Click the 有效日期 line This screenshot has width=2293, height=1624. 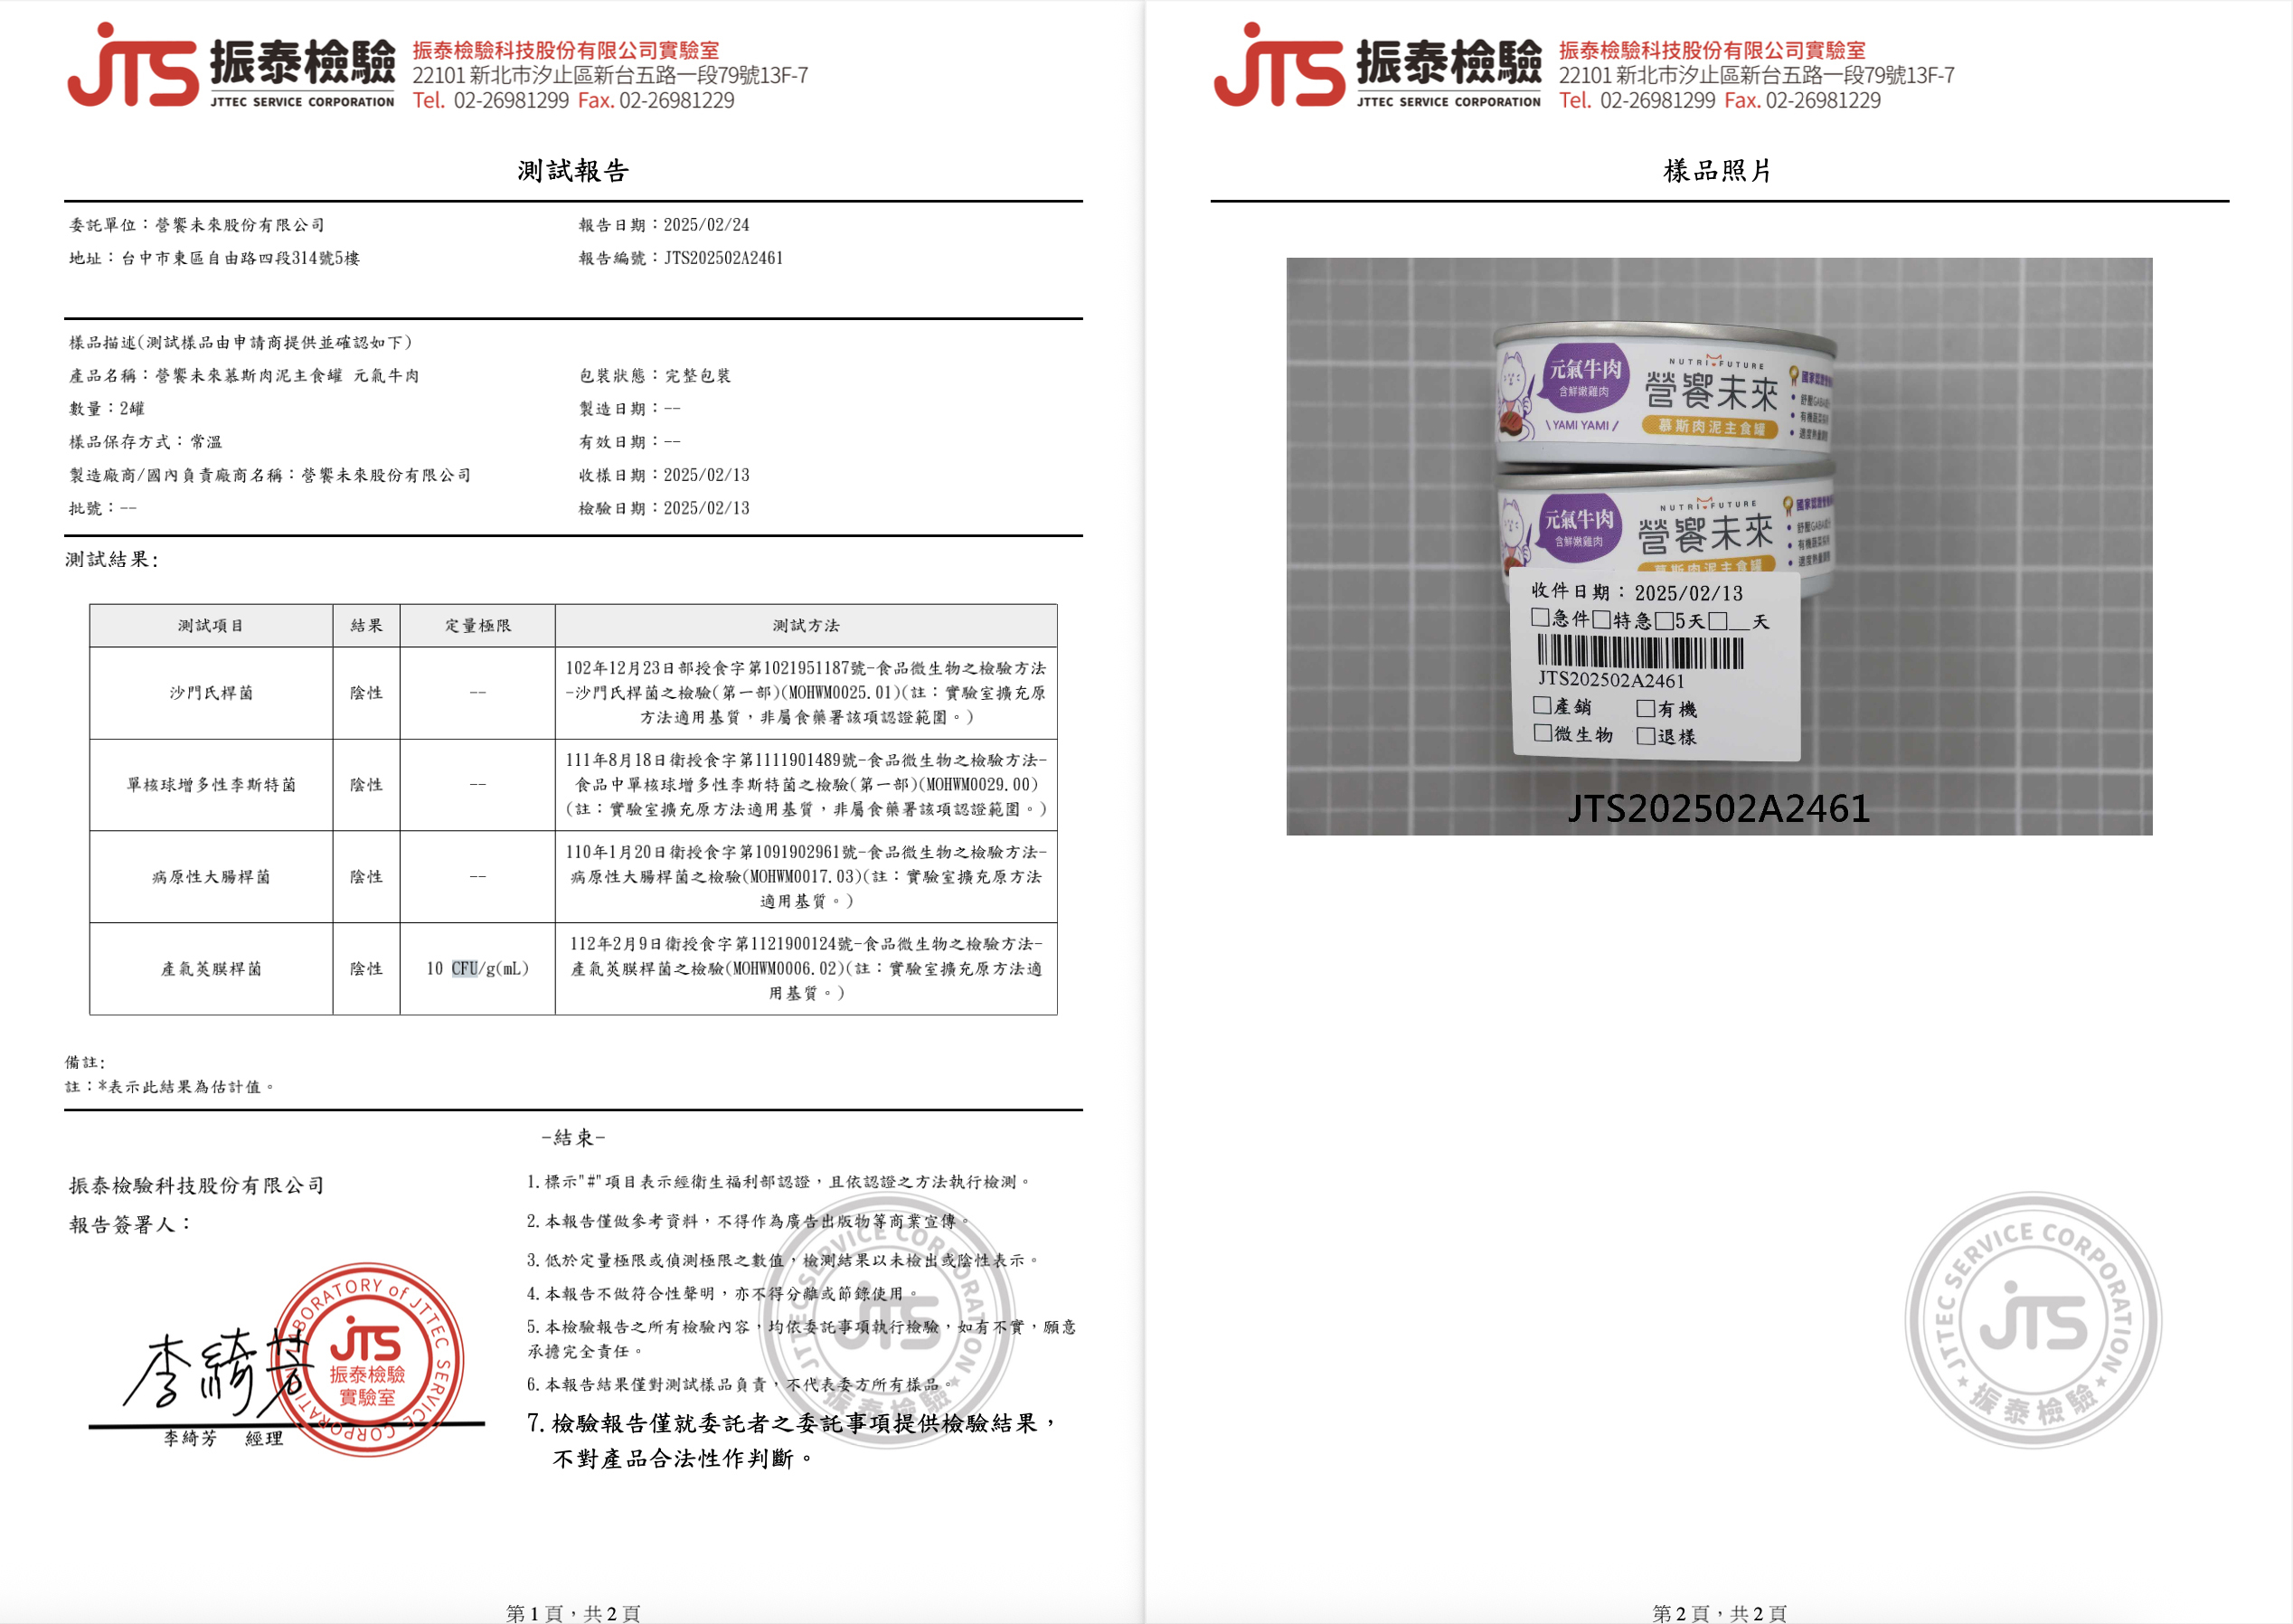click(630, 441)
